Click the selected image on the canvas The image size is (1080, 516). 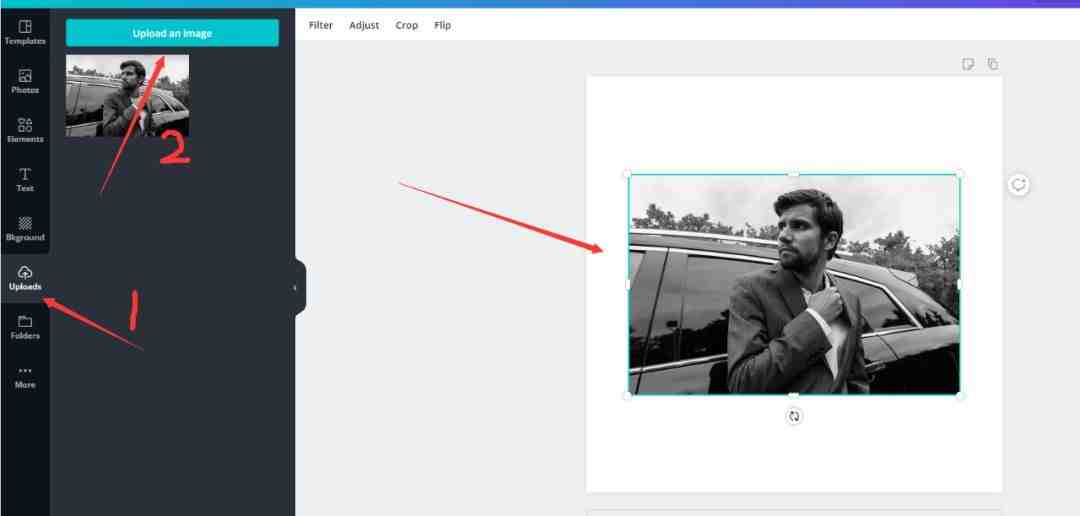point(793,284)
